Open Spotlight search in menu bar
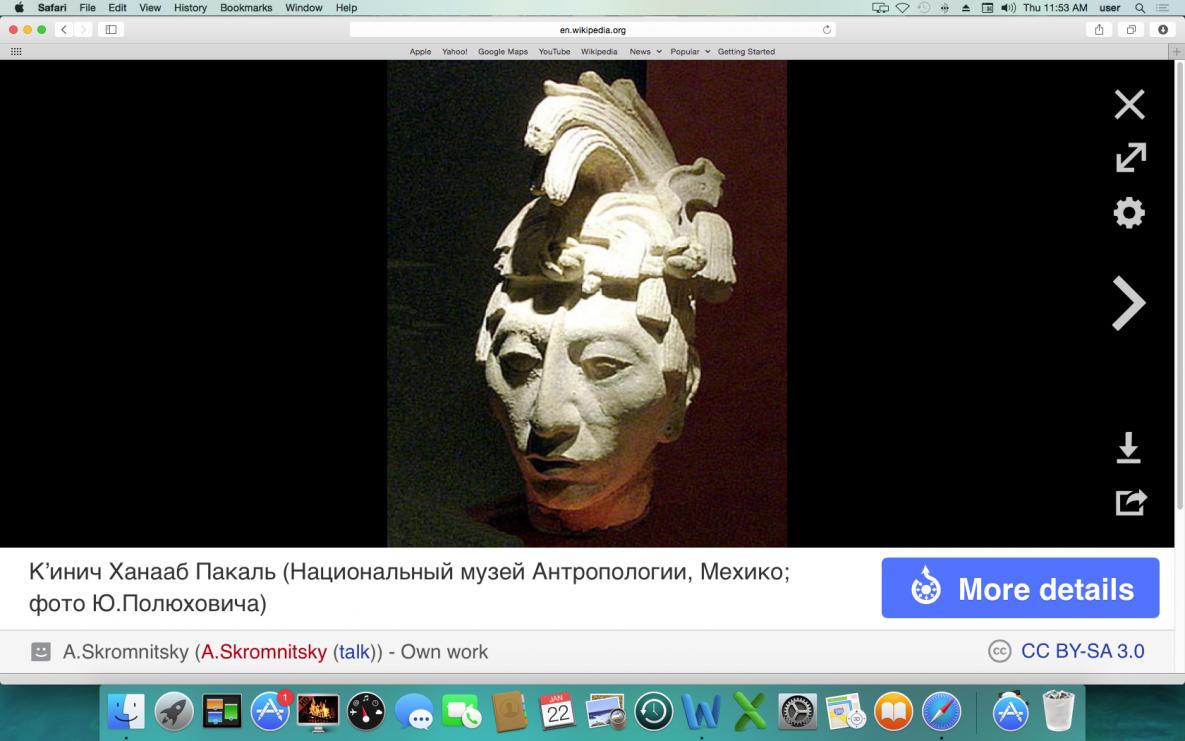The width and height of the screenshot is (1185, 741). click(1140, 8)
